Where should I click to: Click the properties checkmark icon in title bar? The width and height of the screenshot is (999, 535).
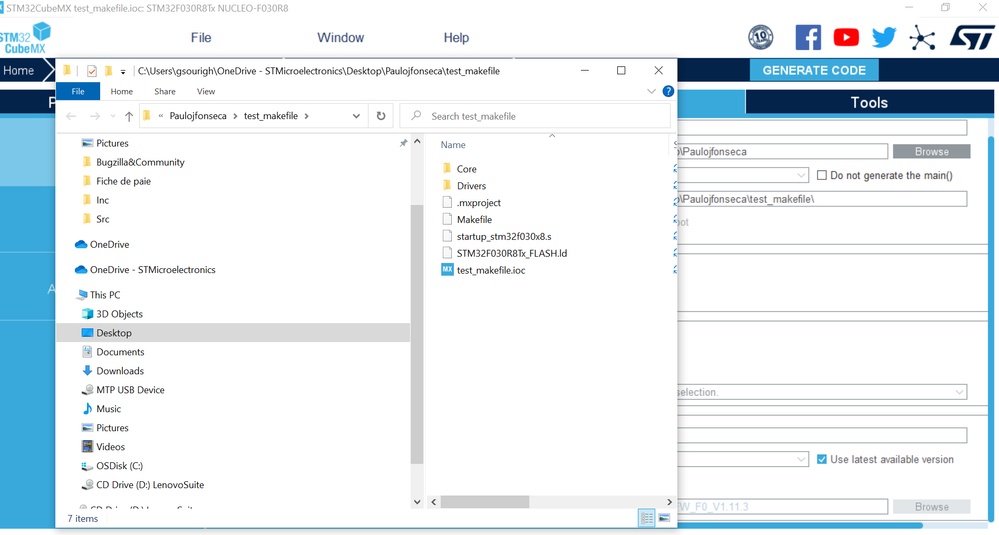92,71
